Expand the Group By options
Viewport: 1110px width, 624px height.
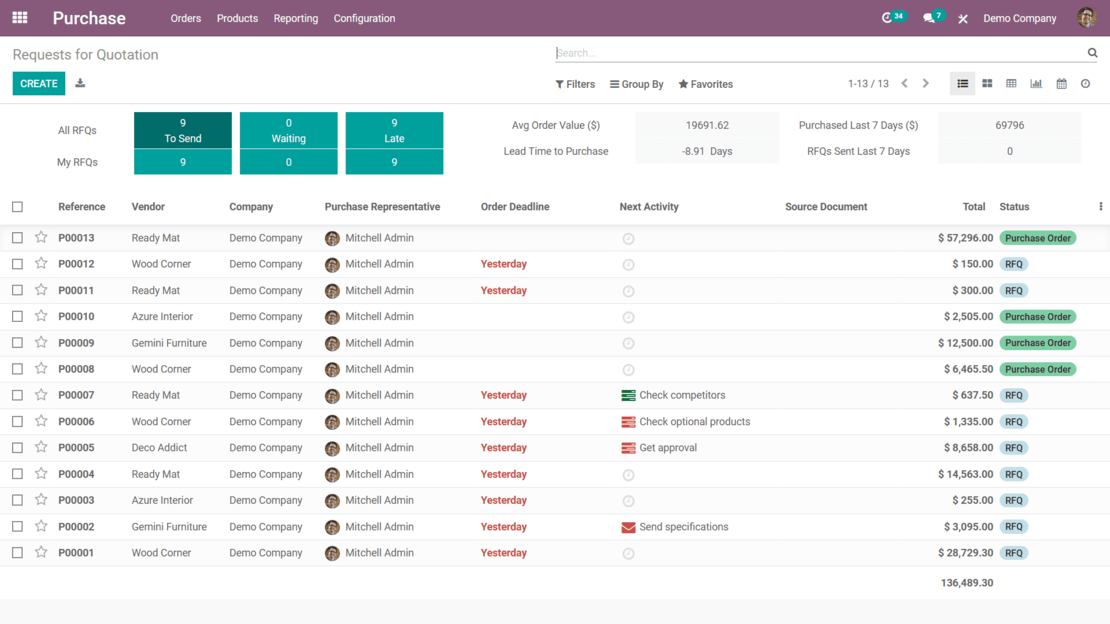click(636, 84)
